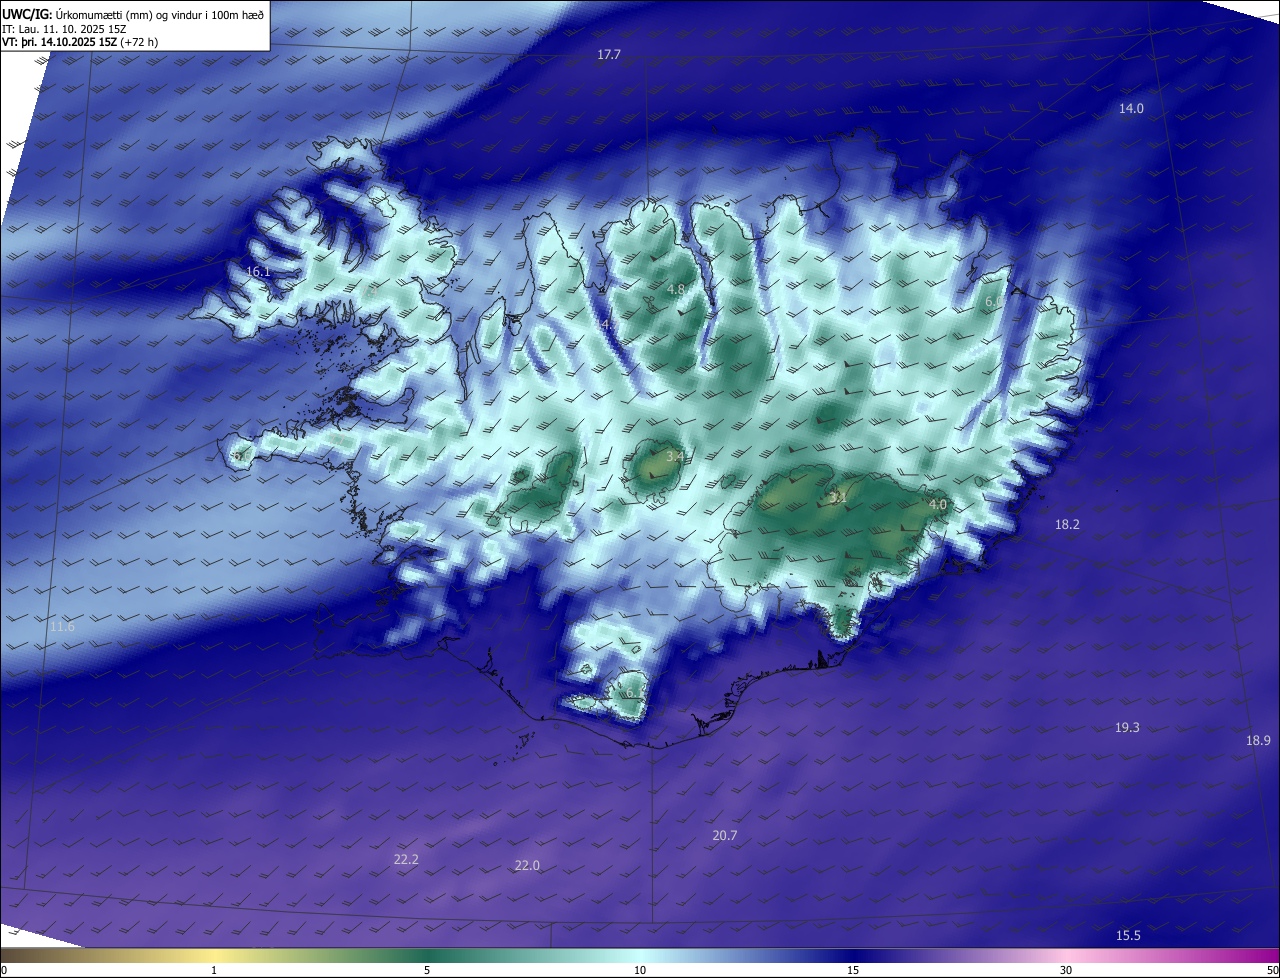Click the 20.7 value label
1280x978 pixels.
(725, 836)
